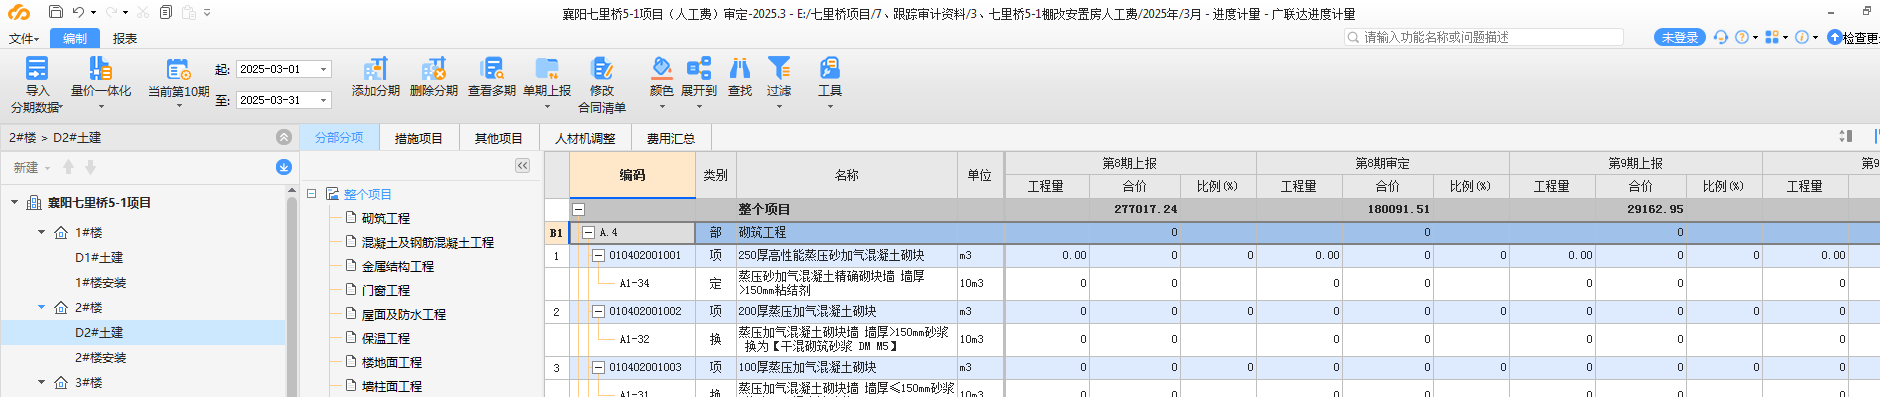
Task: Collapse item 010402001001 row
Action: [x=598, y=255]
